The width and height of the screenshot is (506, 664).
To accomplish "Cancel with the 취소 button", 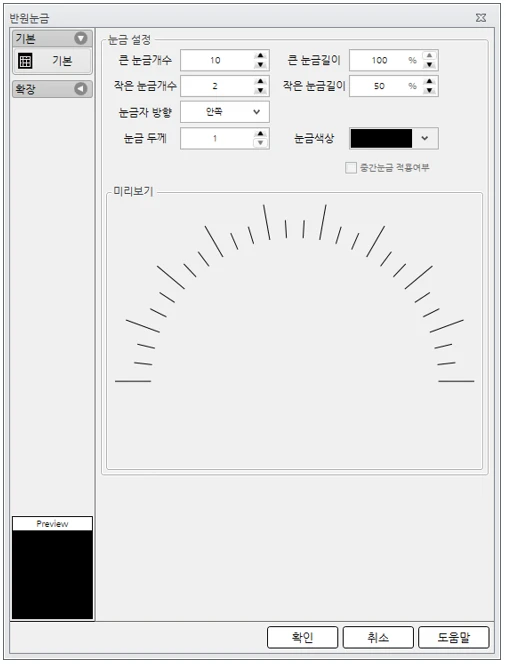I will click(x=378, y=637).
